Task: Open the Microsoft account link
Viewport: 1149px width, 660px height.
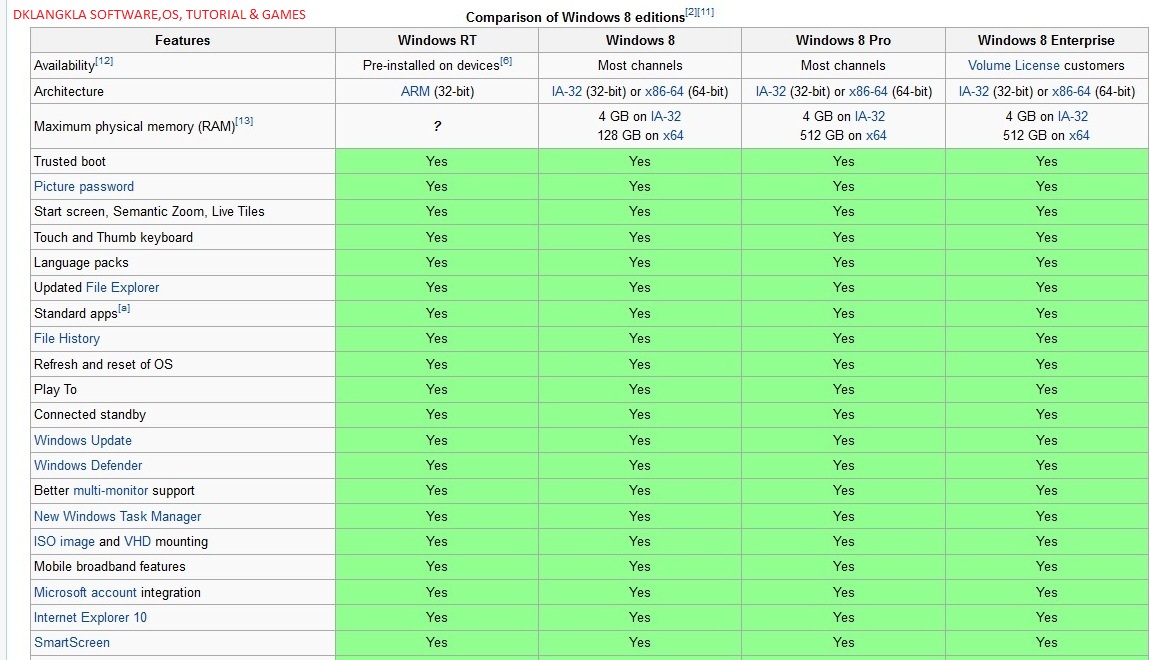Action: point(85,593)
